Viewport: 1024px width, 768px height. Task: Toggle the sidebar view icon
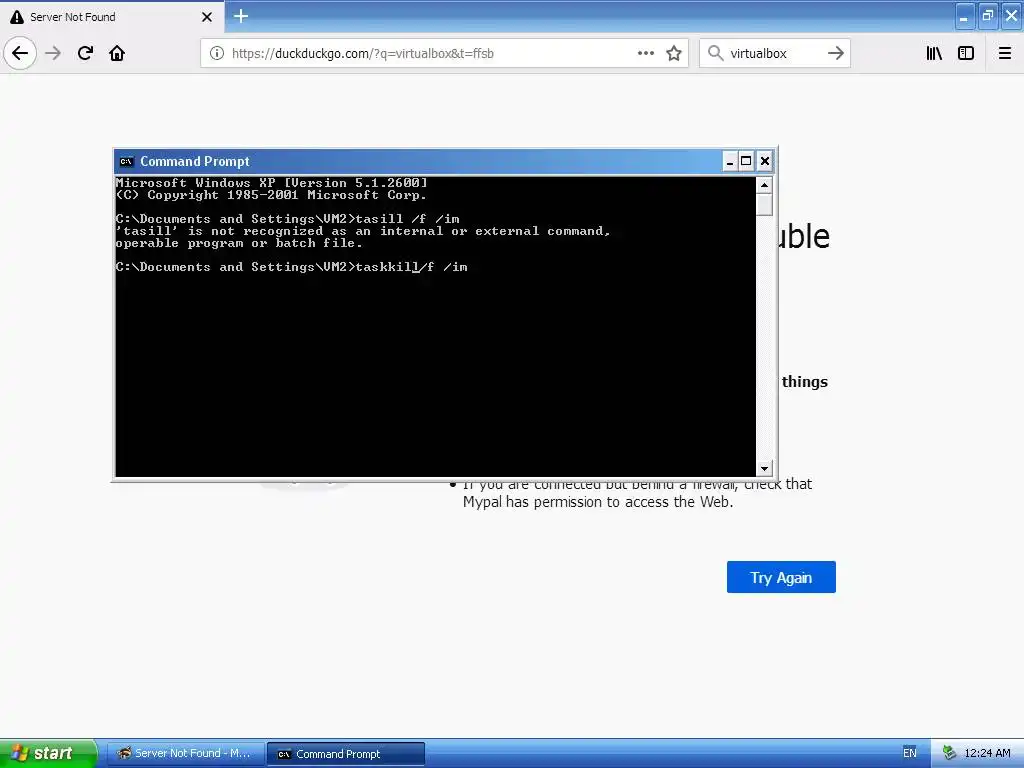pos(966,53)
